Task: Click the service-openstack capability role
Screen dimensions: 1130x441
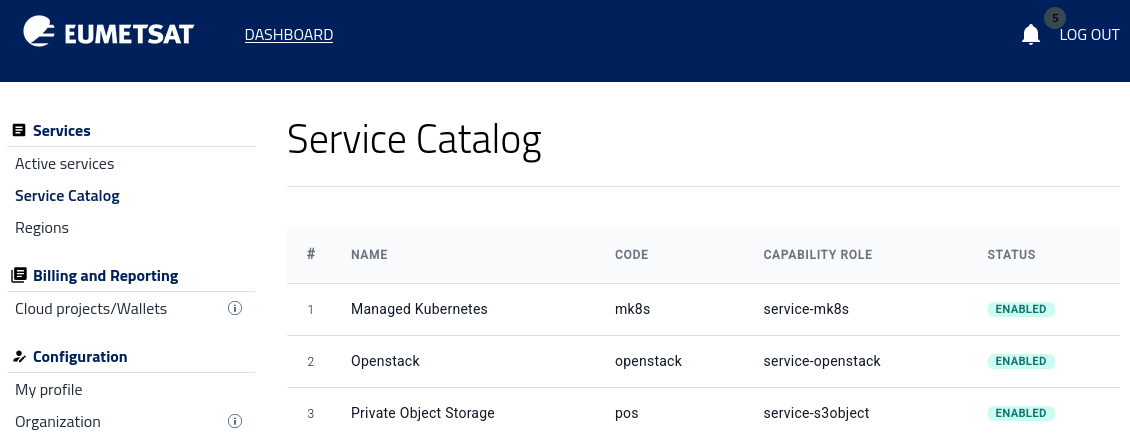Action: tap(822, 361)
